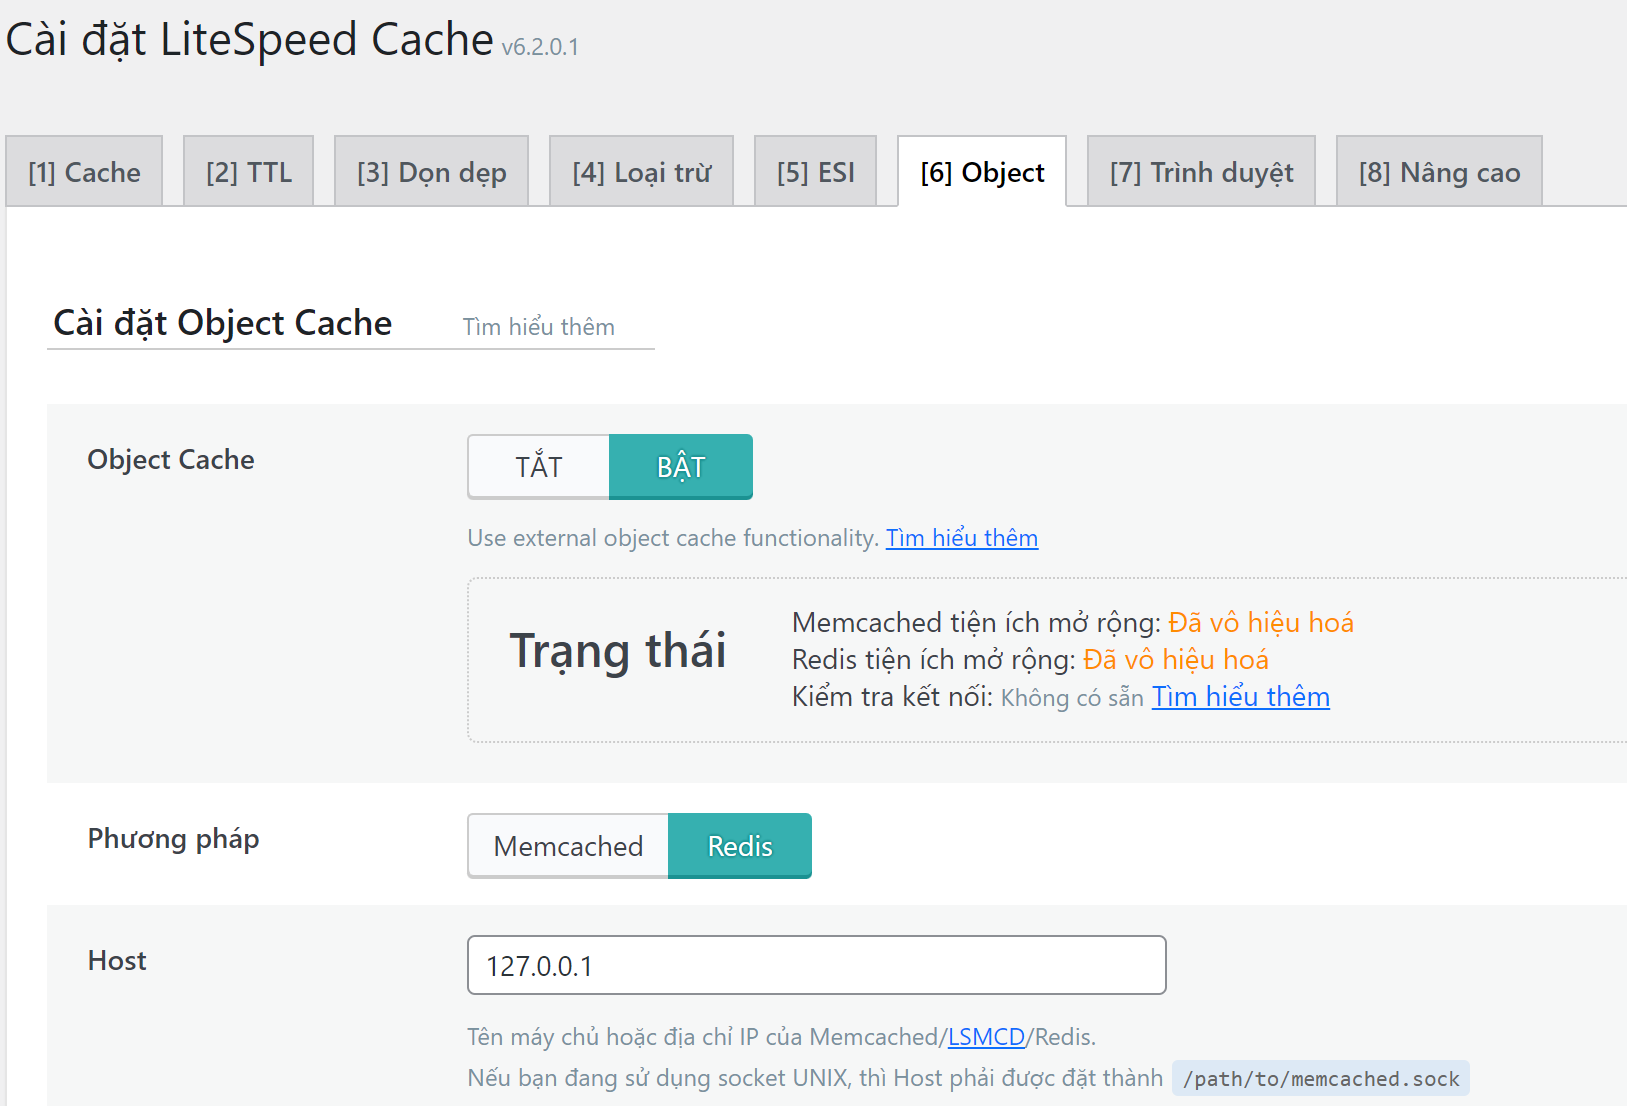
Task: Go to the [3] Dọn dẹp tab
Action: coord(431,172)
